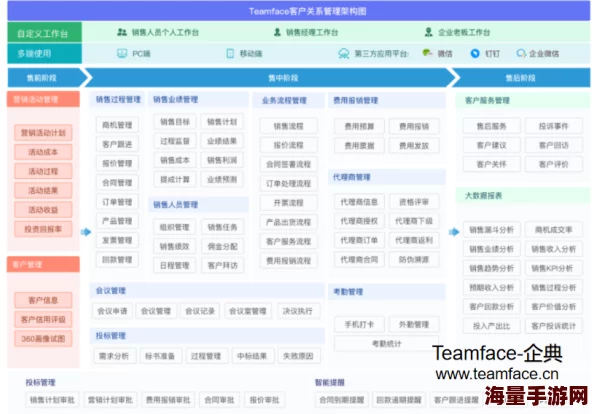Click the 代理商信息 box

tap(359, 202)
